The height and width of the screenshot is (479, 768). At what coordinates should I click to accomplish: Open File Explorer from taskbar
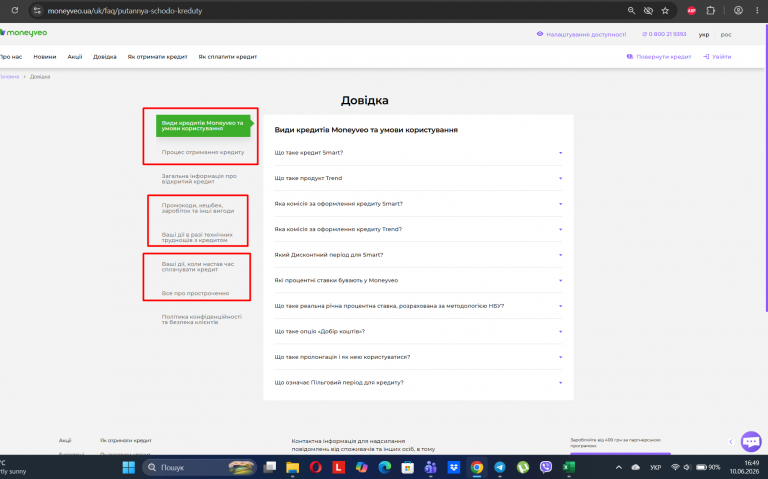click(x=292, y=467)
